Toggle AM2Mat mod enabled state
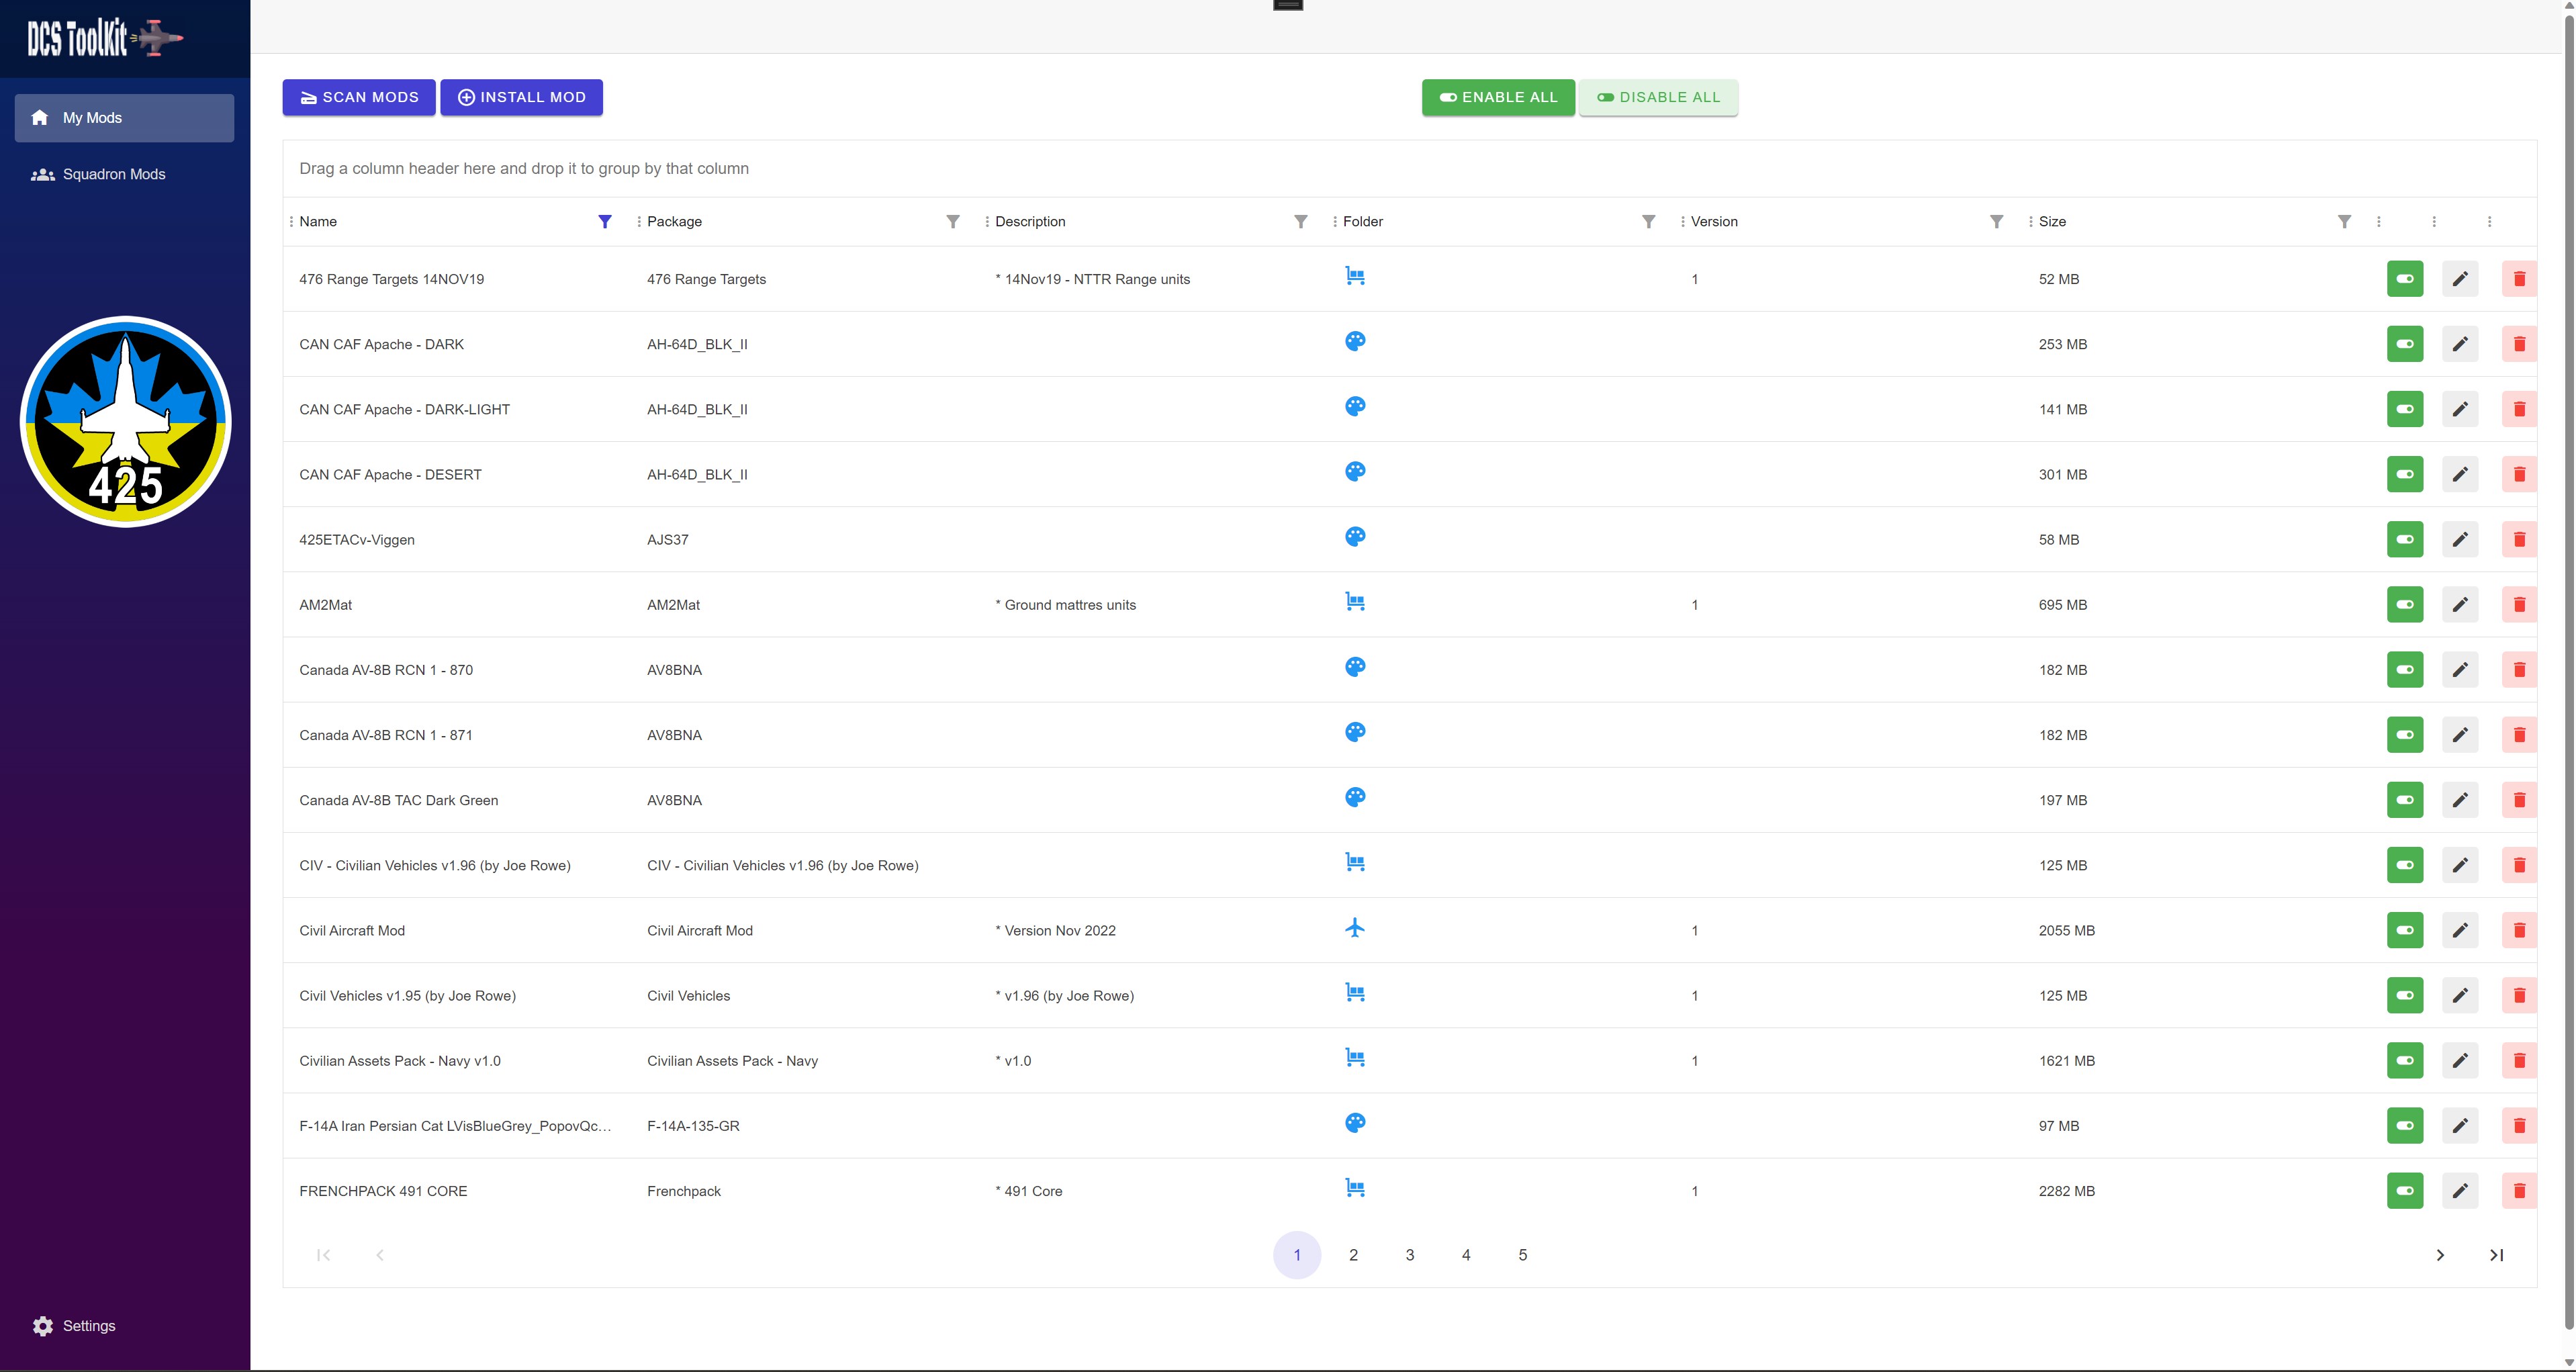This screenshot has height=1372, width=2576. [2405, 604]
